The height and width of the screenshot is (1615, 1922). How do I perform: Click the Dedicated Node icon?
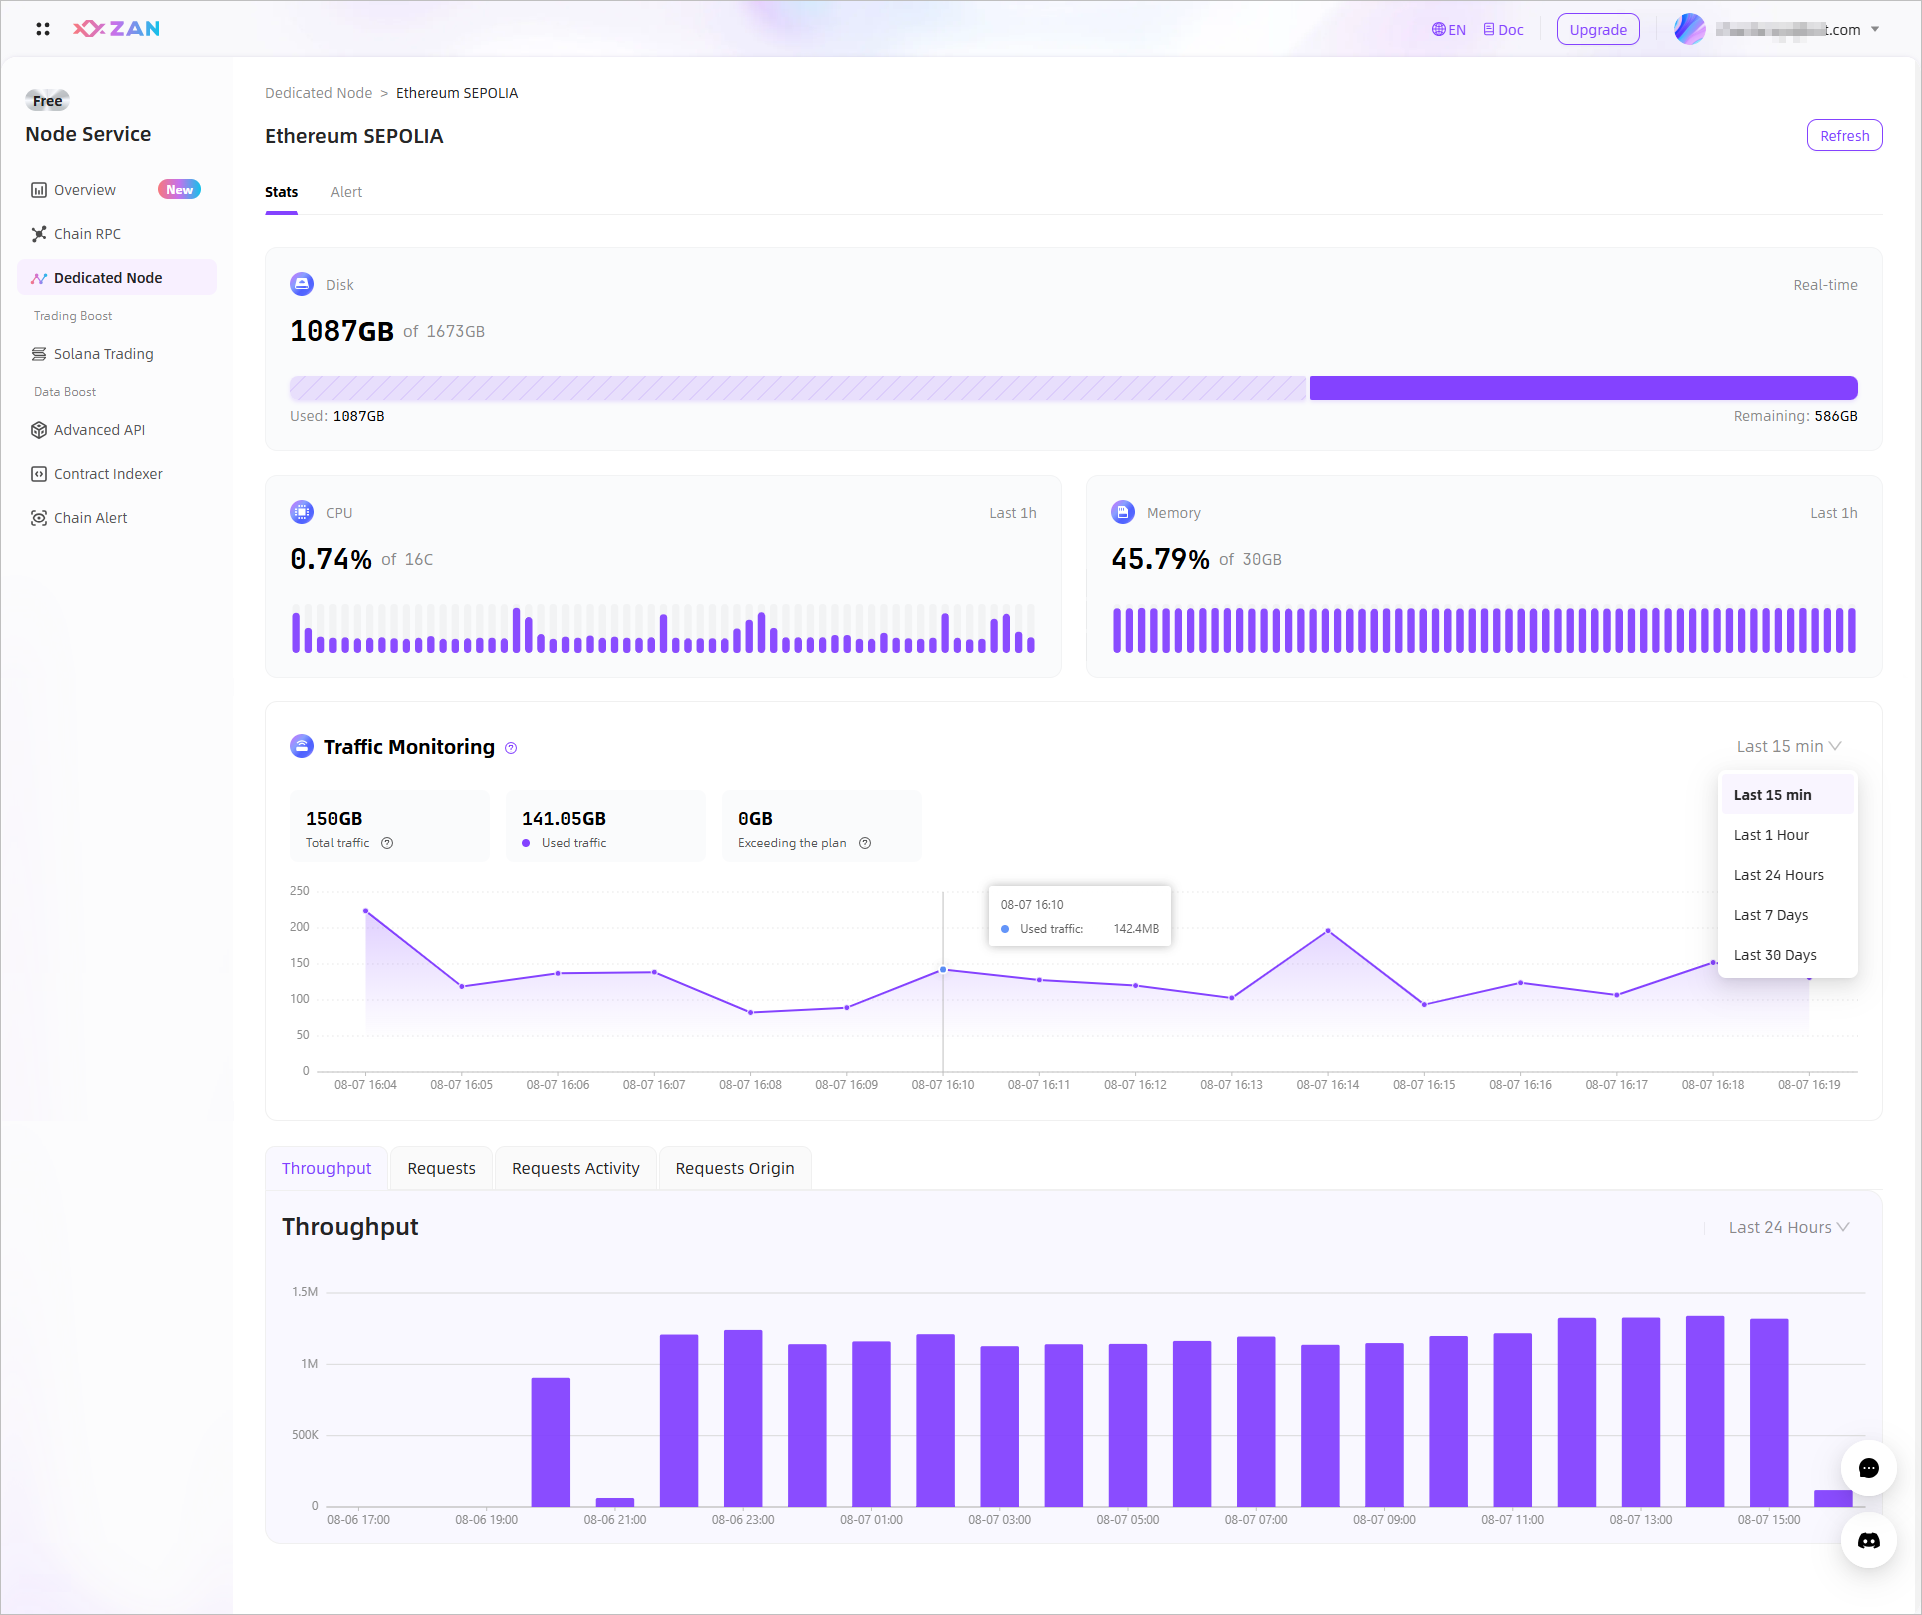(39, 278)
